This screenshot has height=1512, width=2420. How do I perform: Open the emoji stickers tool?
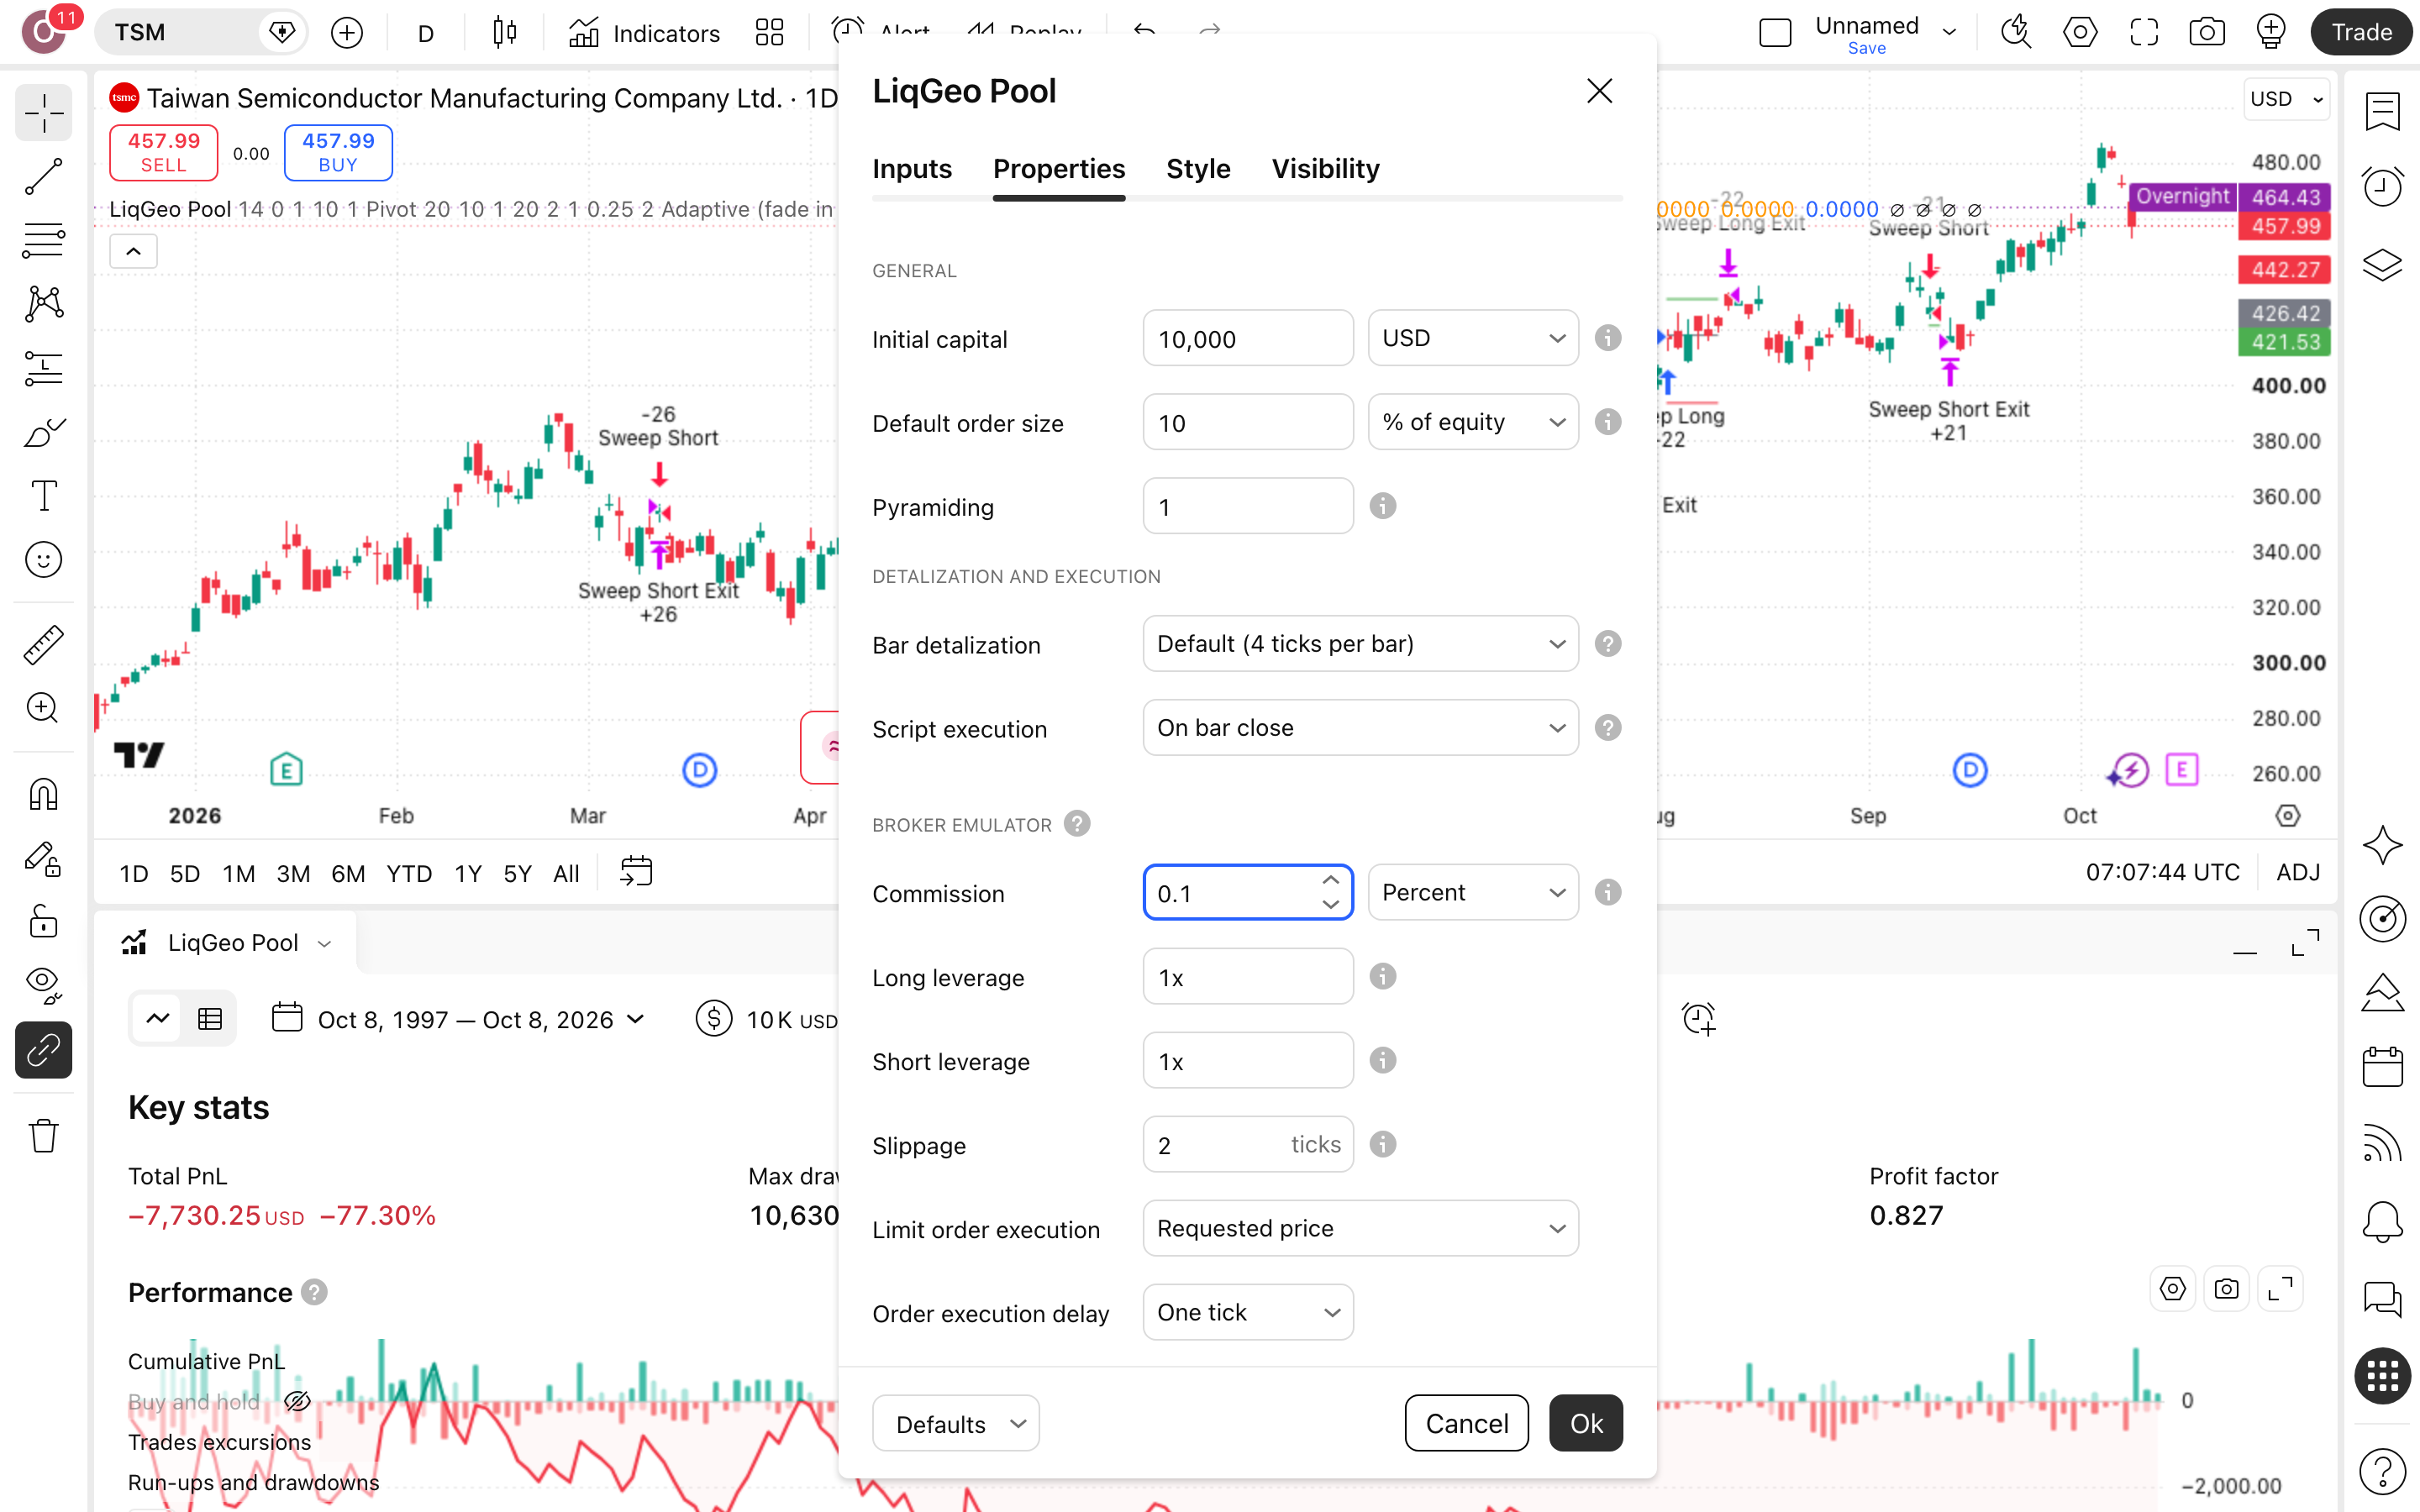44,560
